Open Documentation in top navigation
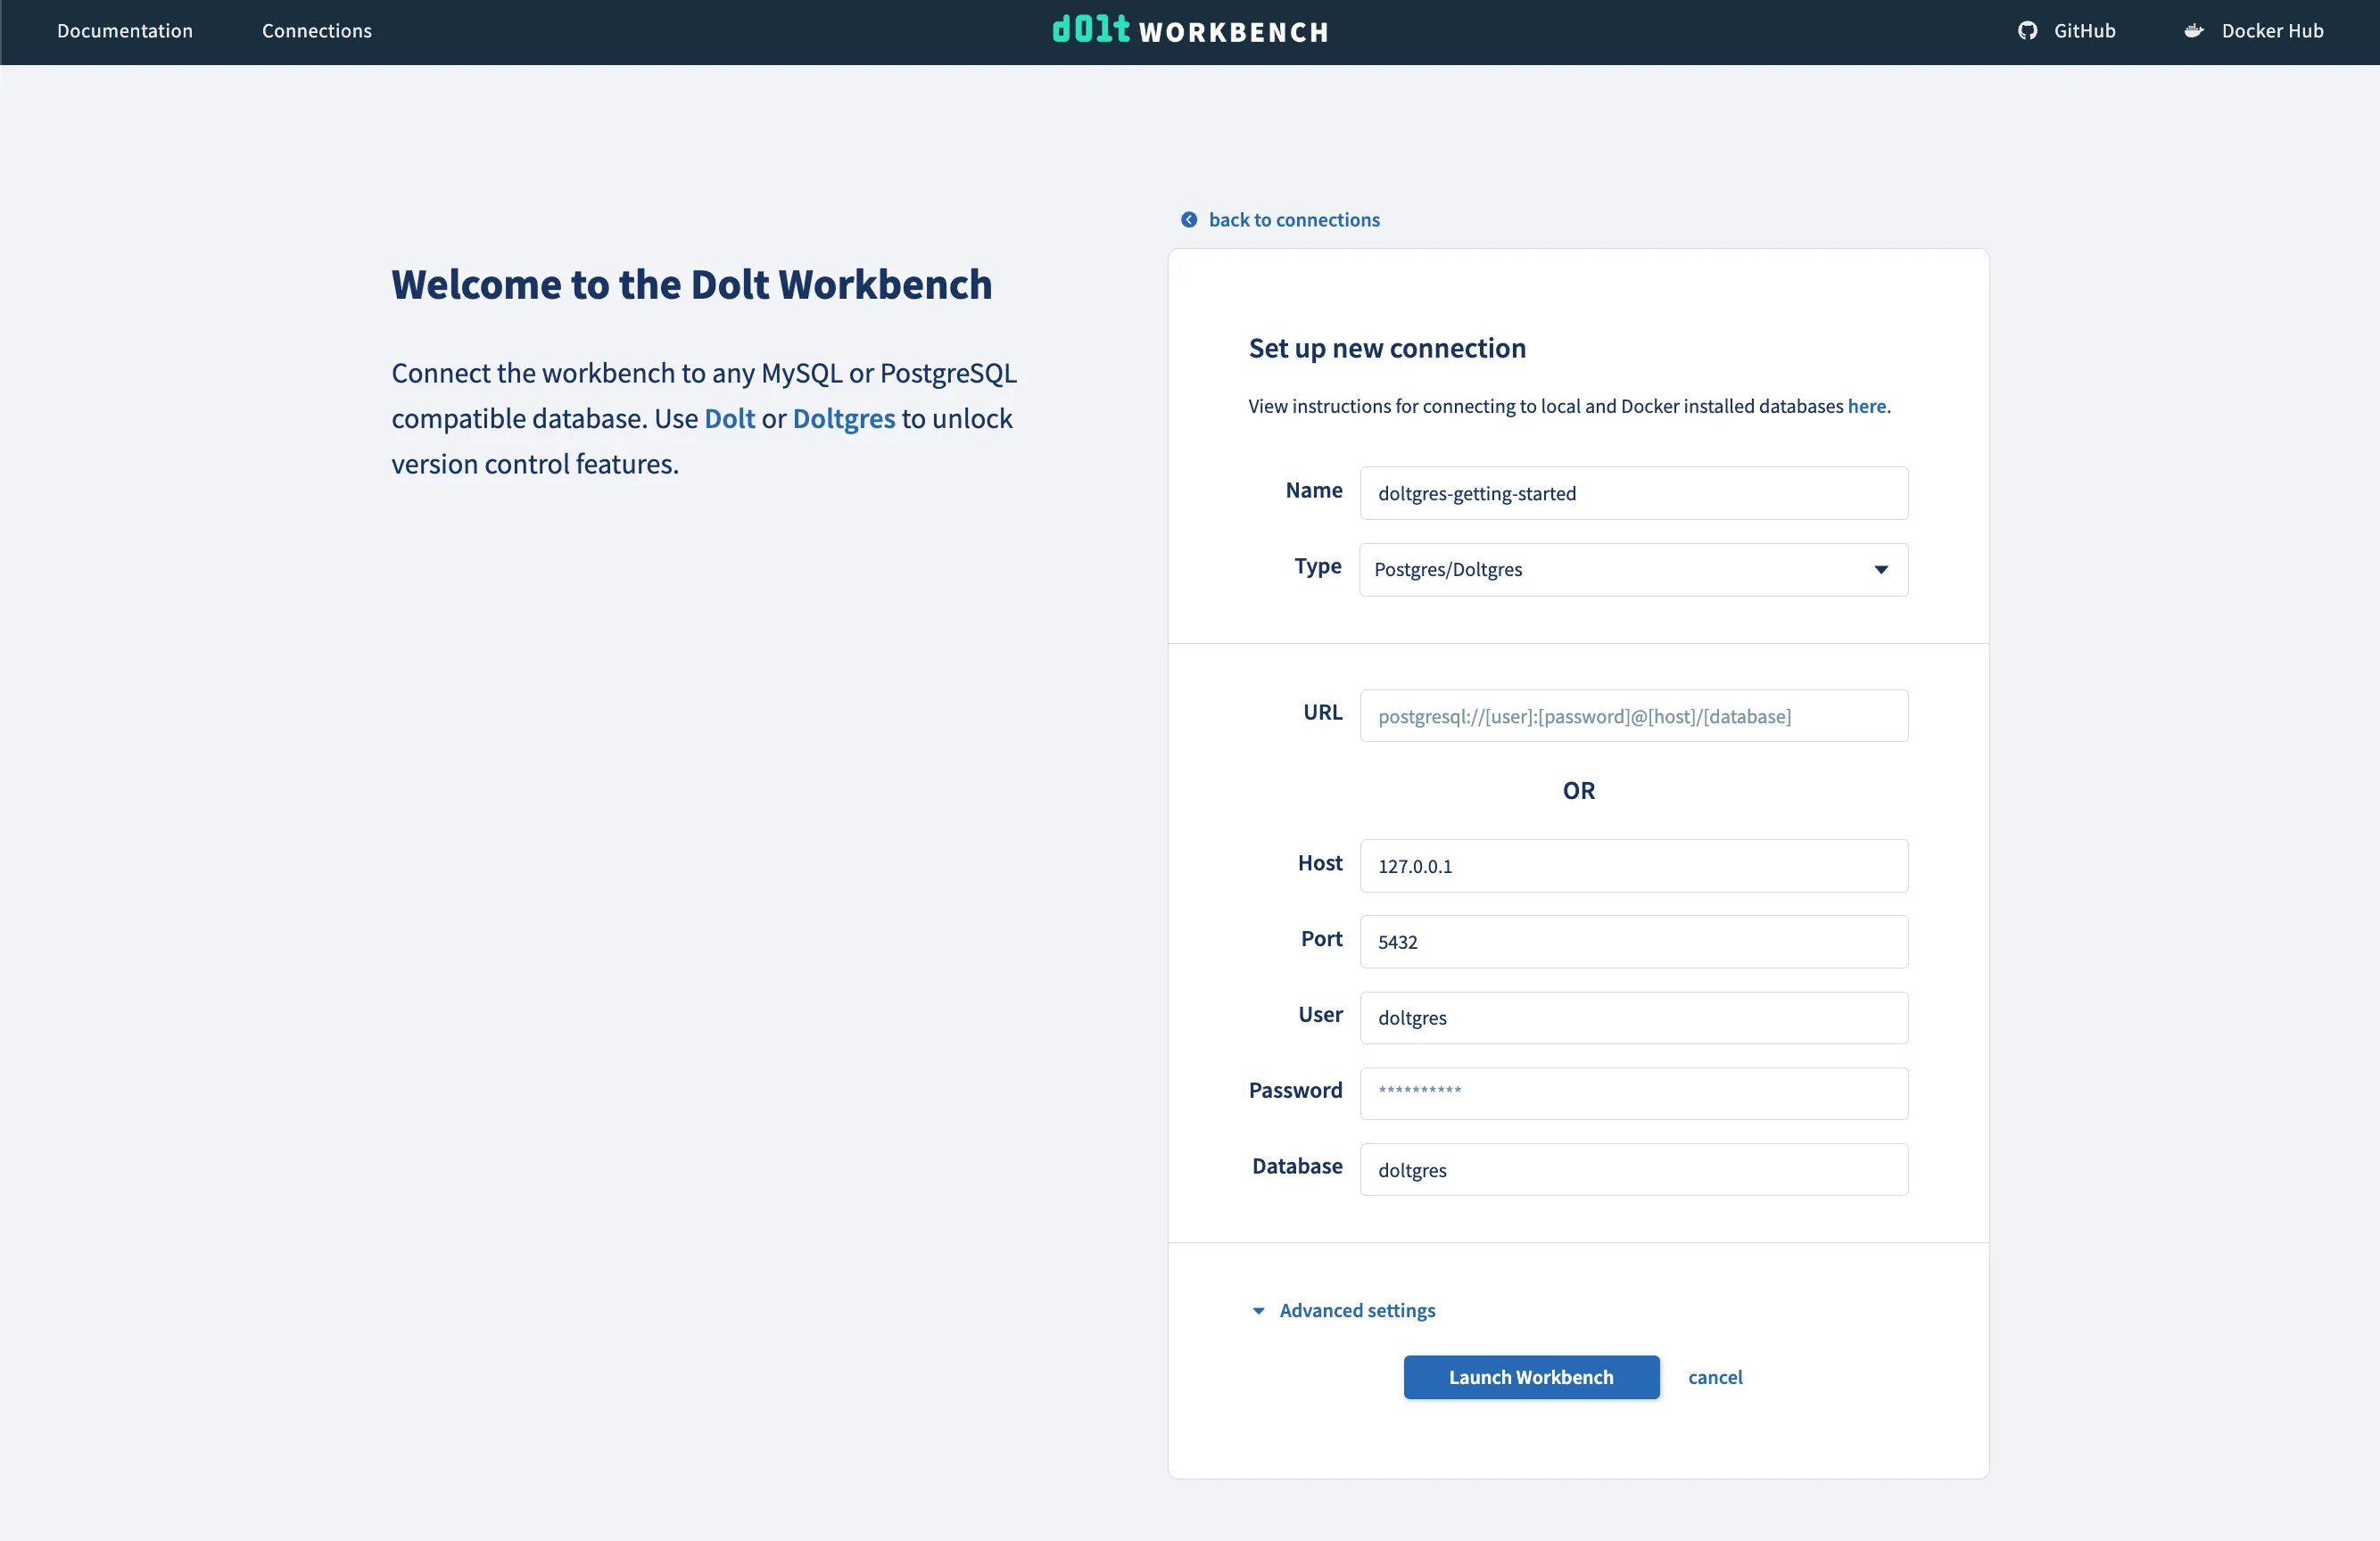This screenshot has width=2380, height=1541. pyautogui.click(x=125, y=31)
